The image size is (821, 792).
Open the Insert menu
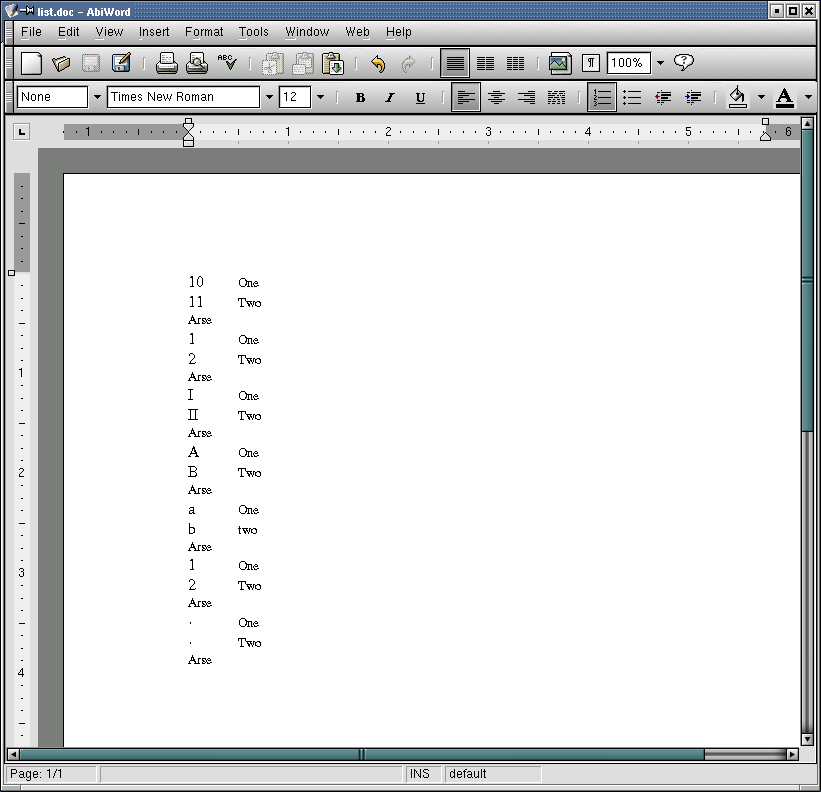(154, 32)
